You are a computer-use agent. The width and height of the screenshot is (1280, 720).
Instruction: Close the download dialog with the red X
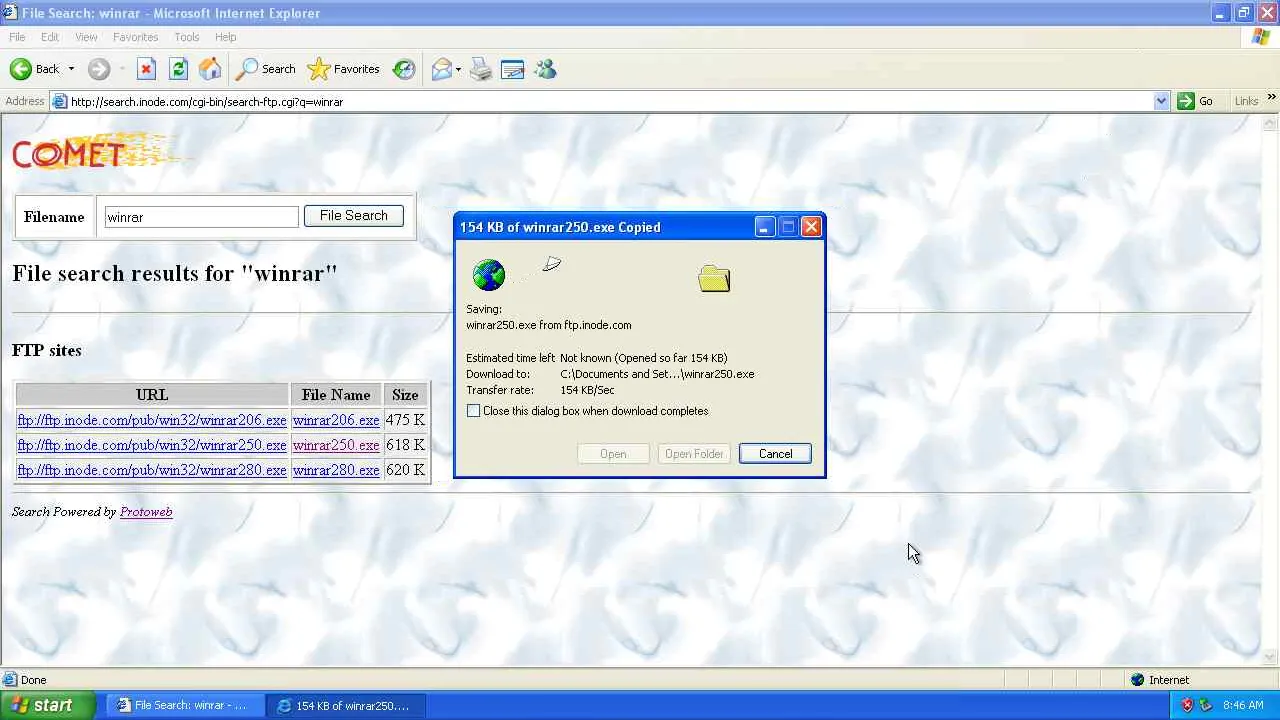(811, 227)
